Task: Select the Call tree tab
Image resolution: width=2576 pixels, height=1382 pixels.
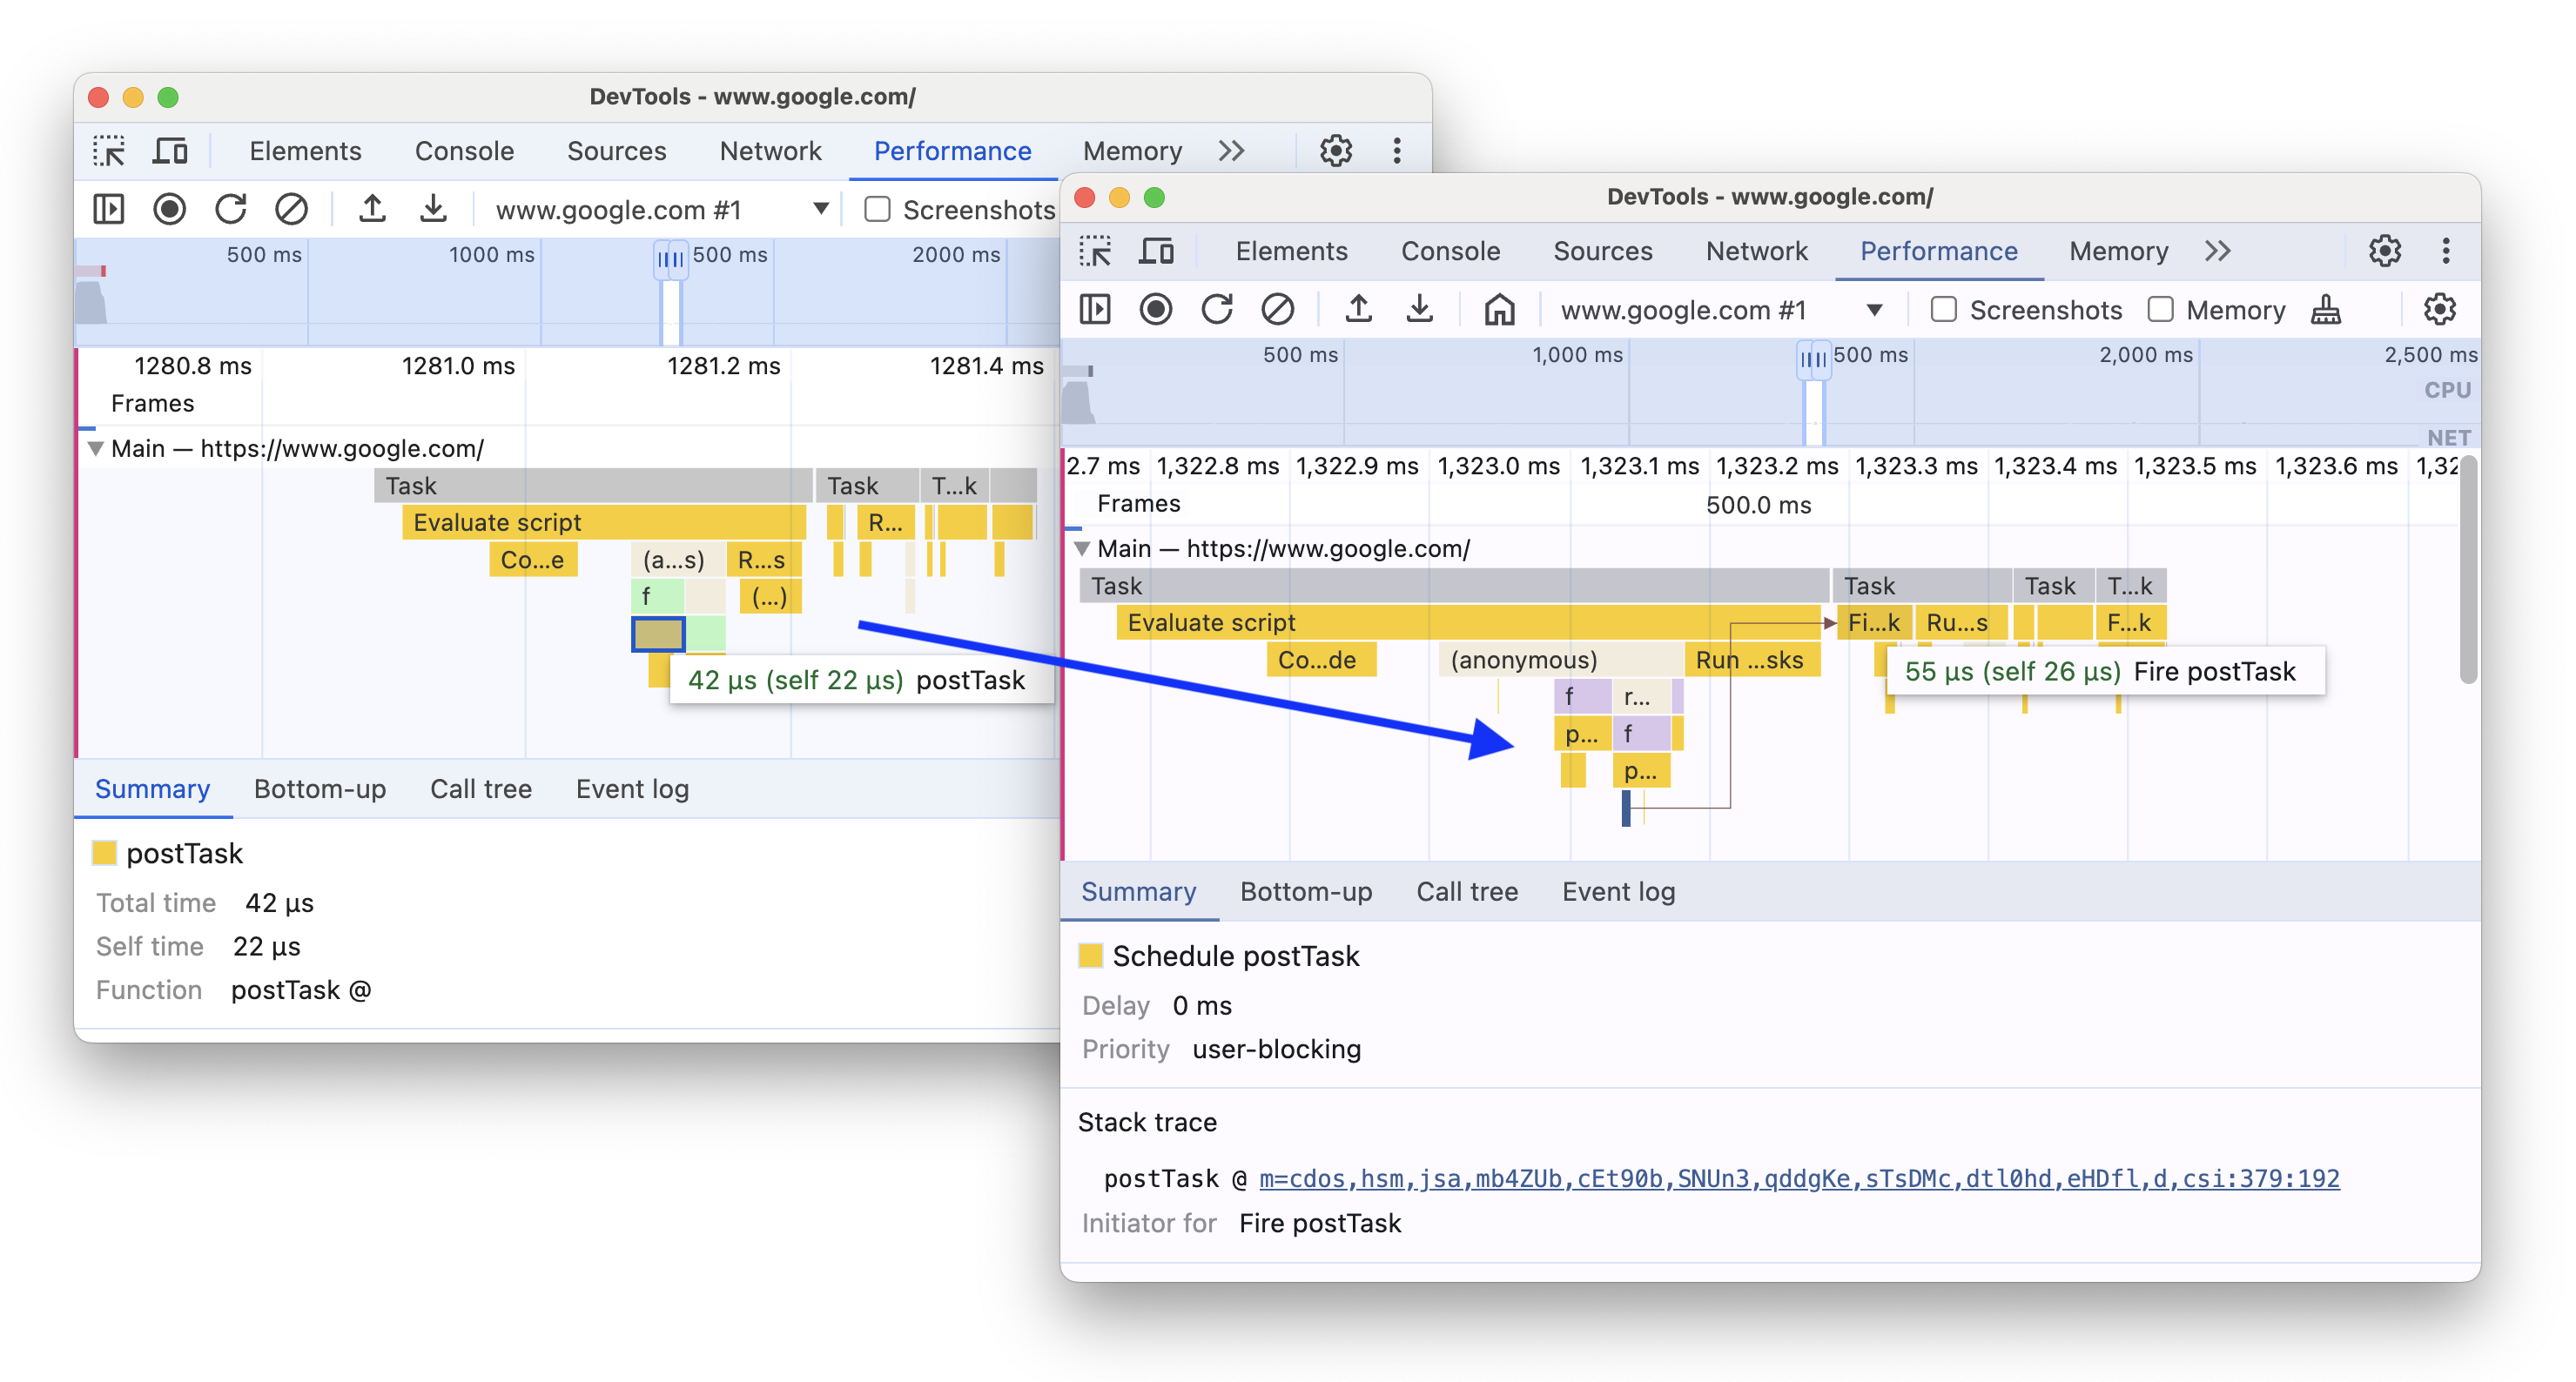Action: [x=1469, y=889]
